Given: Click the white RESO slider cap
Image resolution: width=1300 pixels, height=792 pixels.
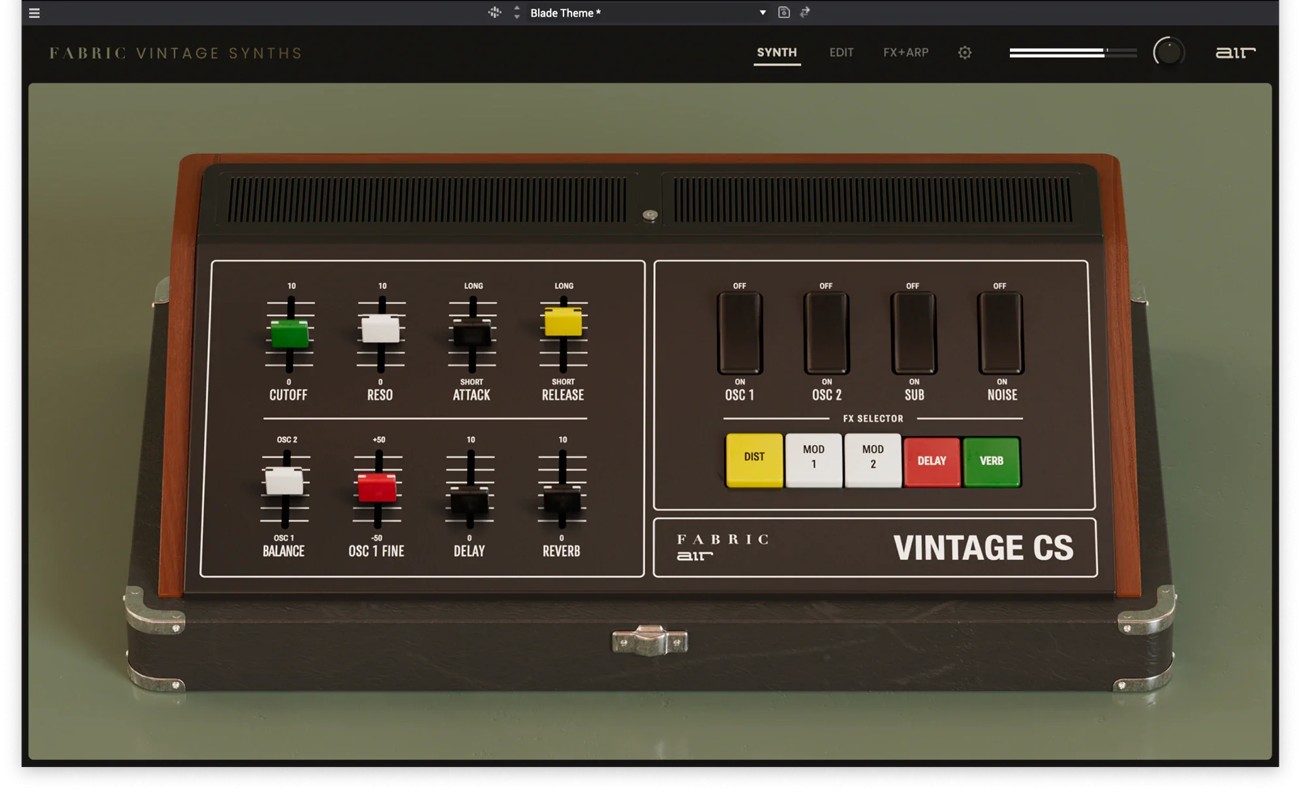Looking at the screenshot, I should coord(381,329).
